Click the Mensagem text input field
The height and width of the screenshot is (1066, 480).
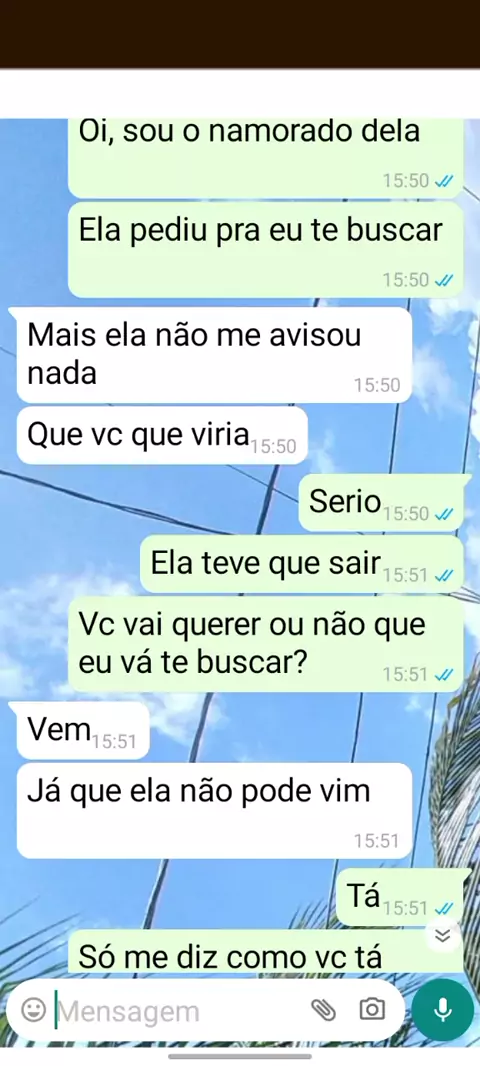coord(180,1011)
